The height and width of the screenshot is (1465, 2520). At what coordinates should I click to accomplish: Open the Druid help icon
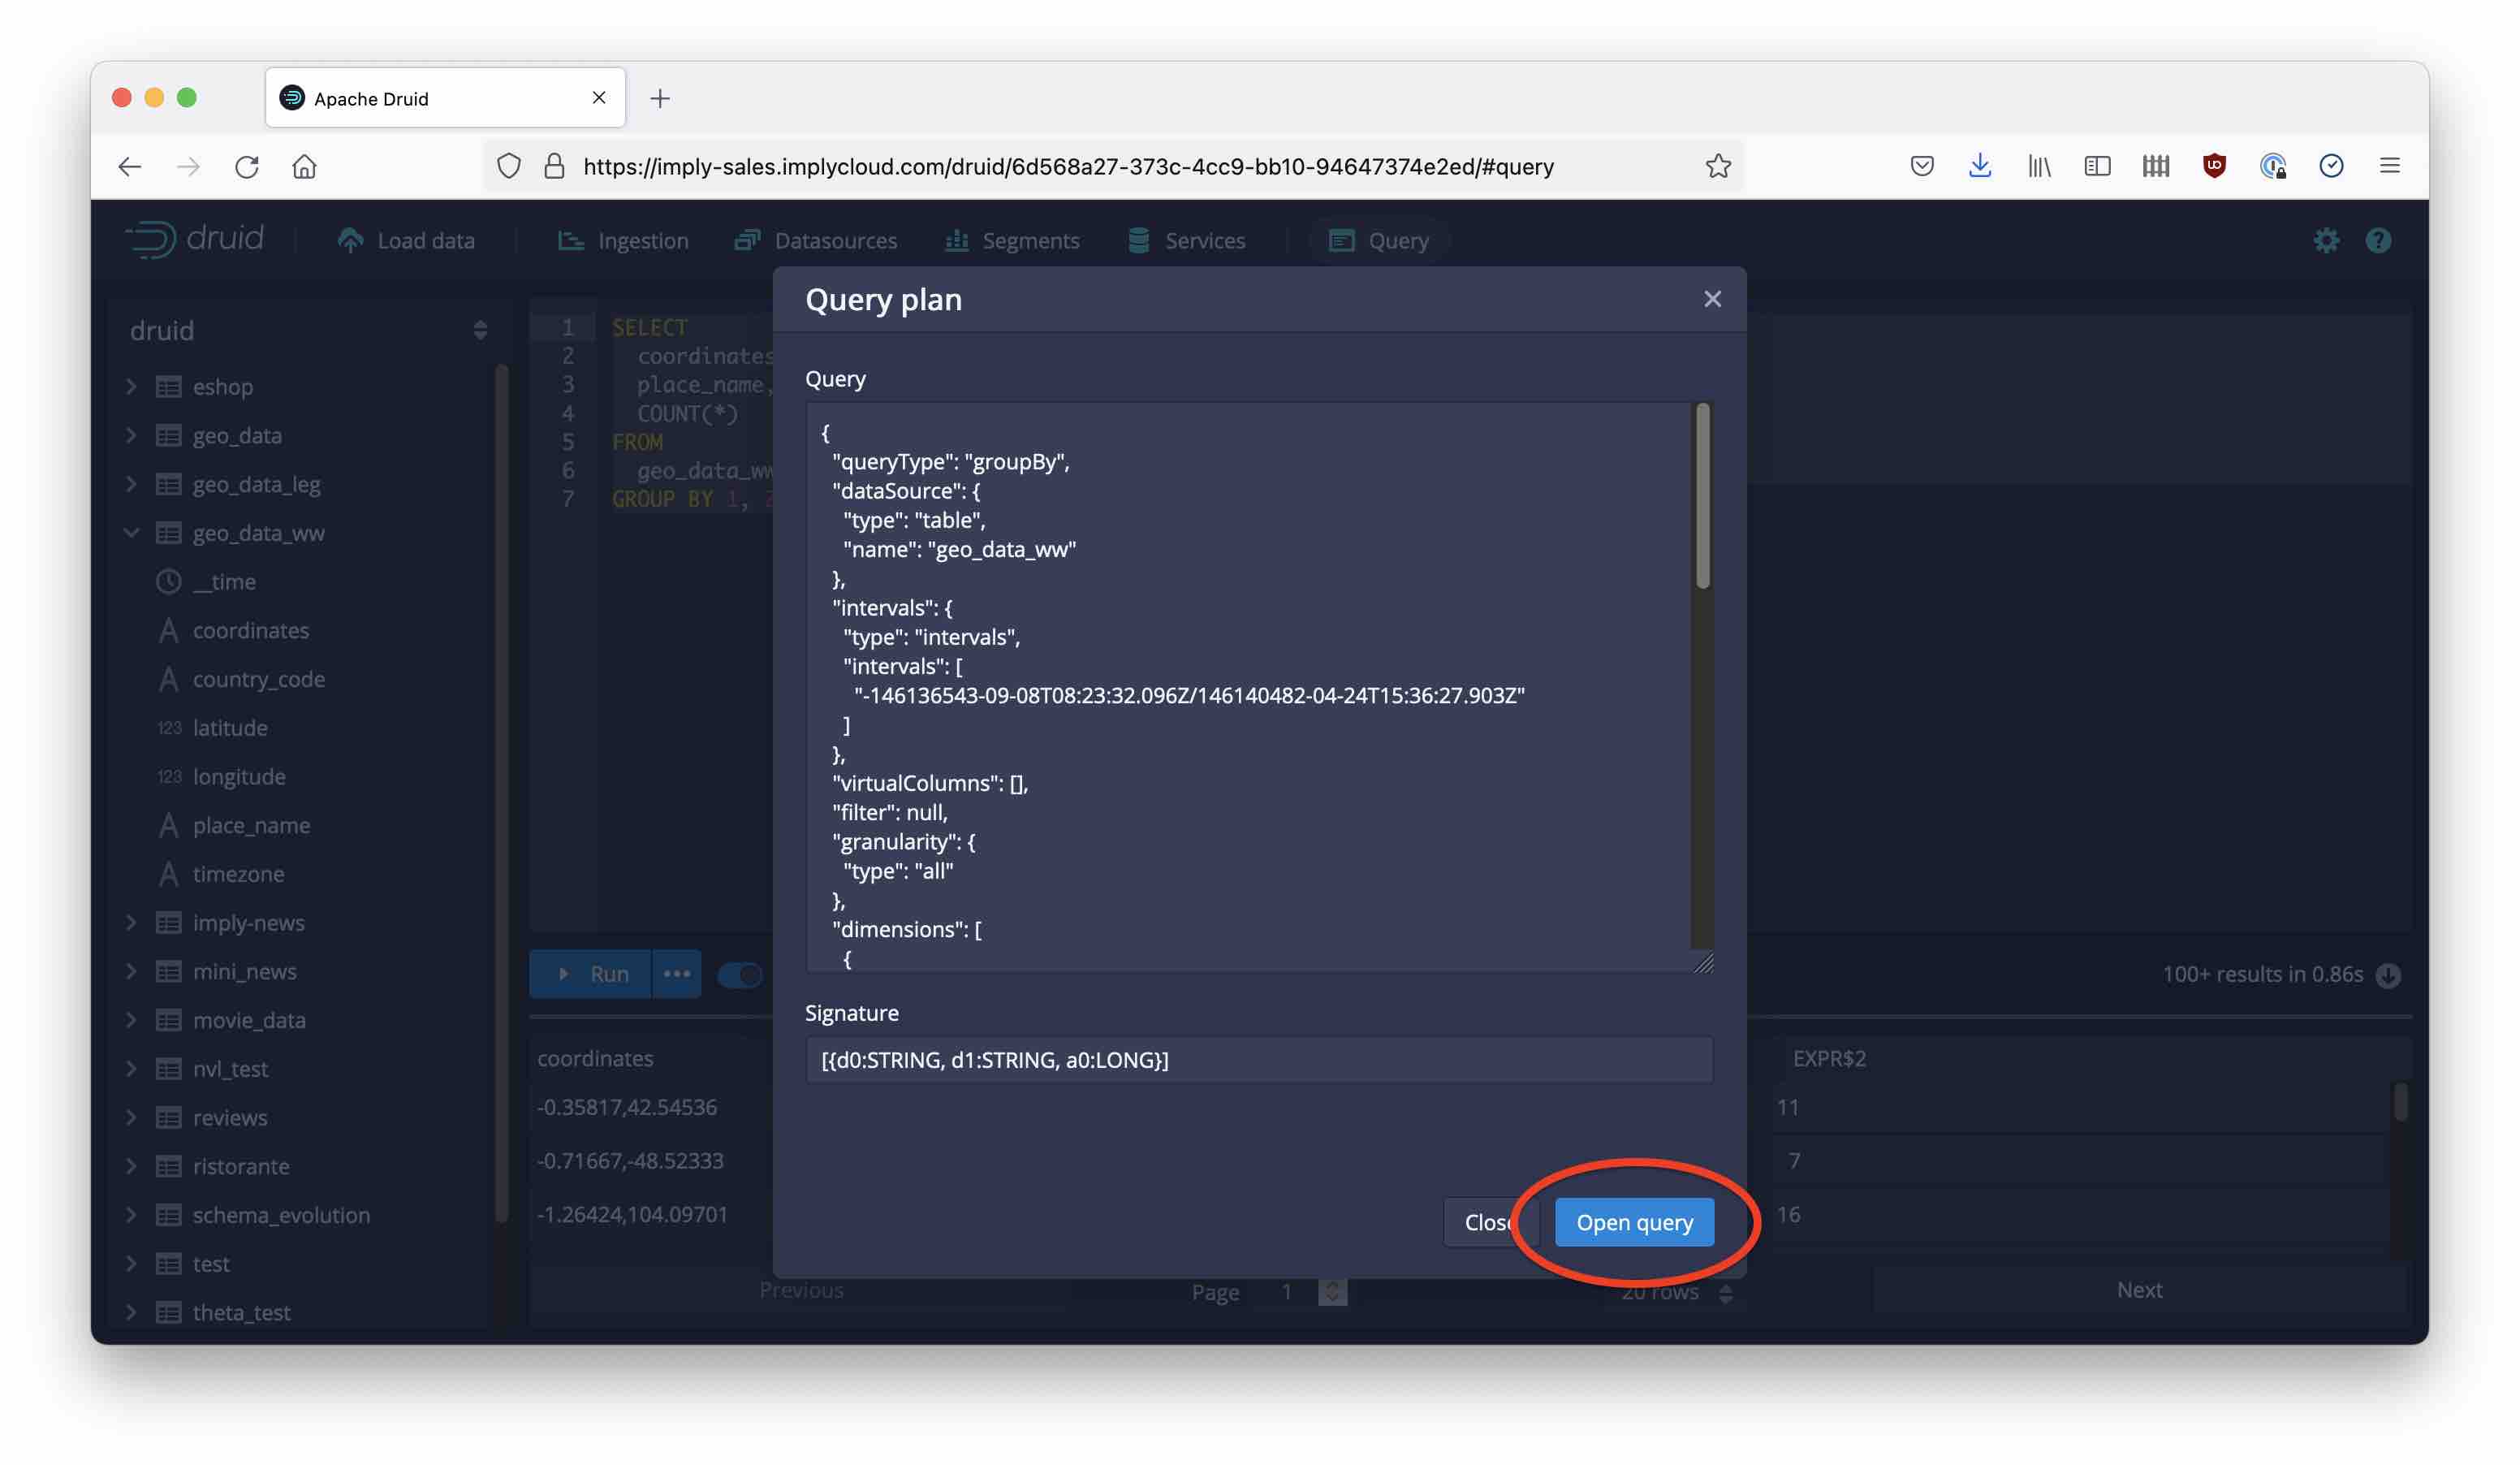[x=2378, y=240]
